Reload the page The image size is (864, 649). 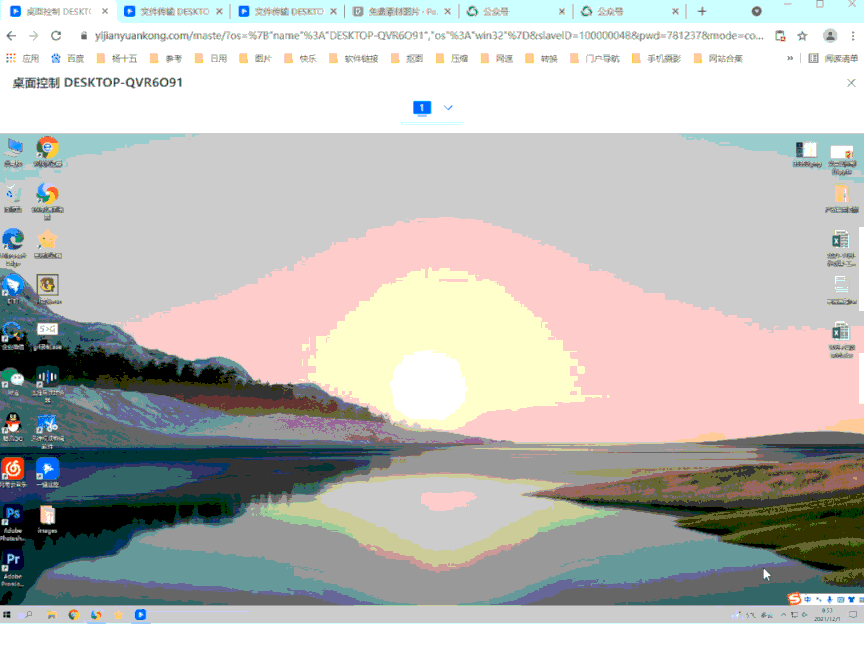(56, 35)
